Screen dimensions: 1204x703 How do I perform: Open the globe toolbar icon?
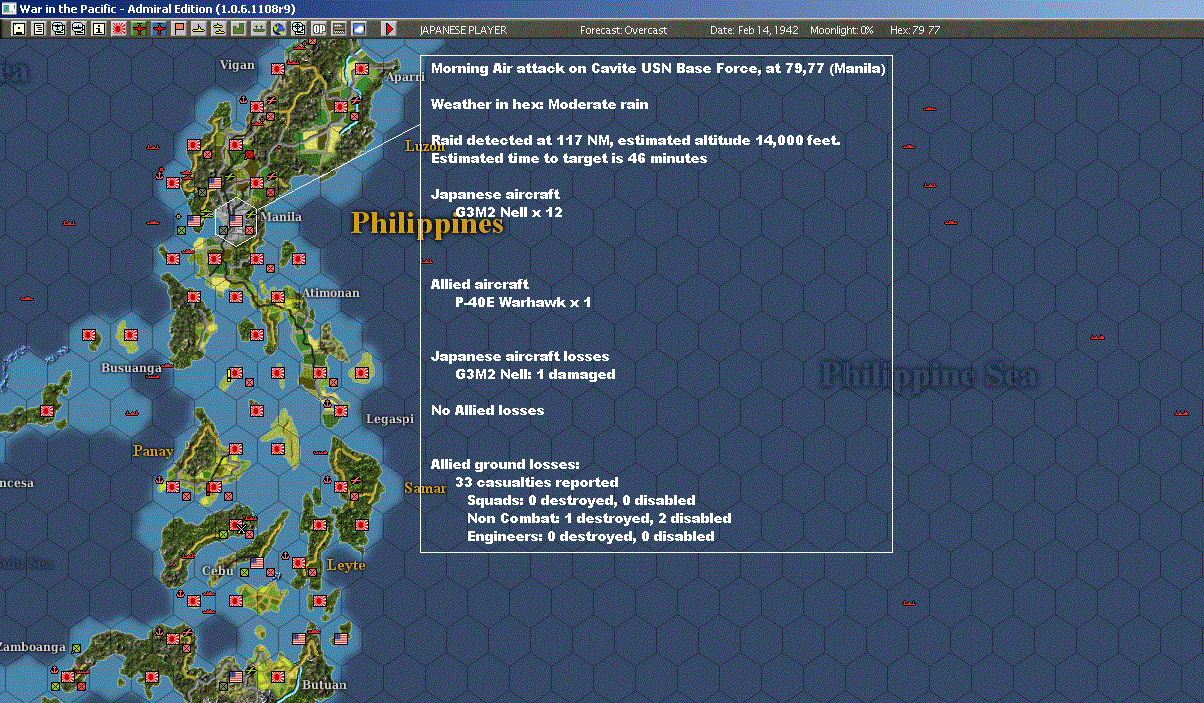[x=278, y=29]
